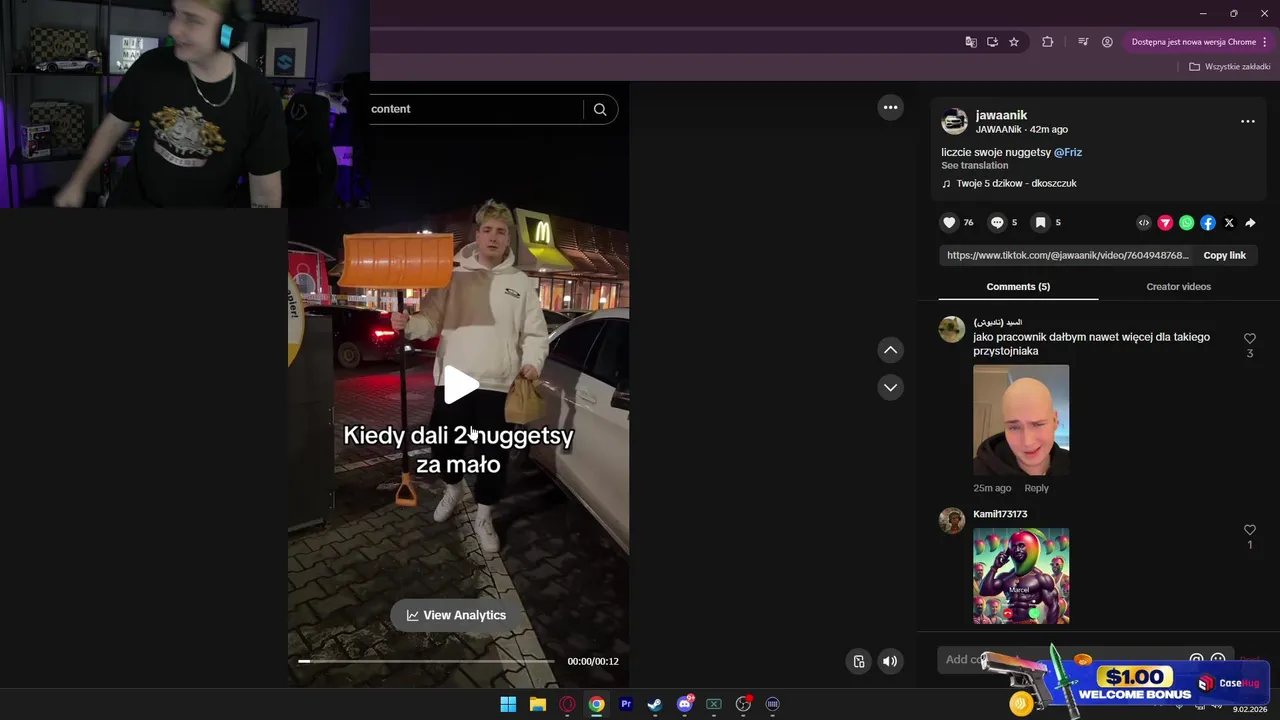Open 'Wszystkie zakładki' bookmarks folder

click(1230, 67)
